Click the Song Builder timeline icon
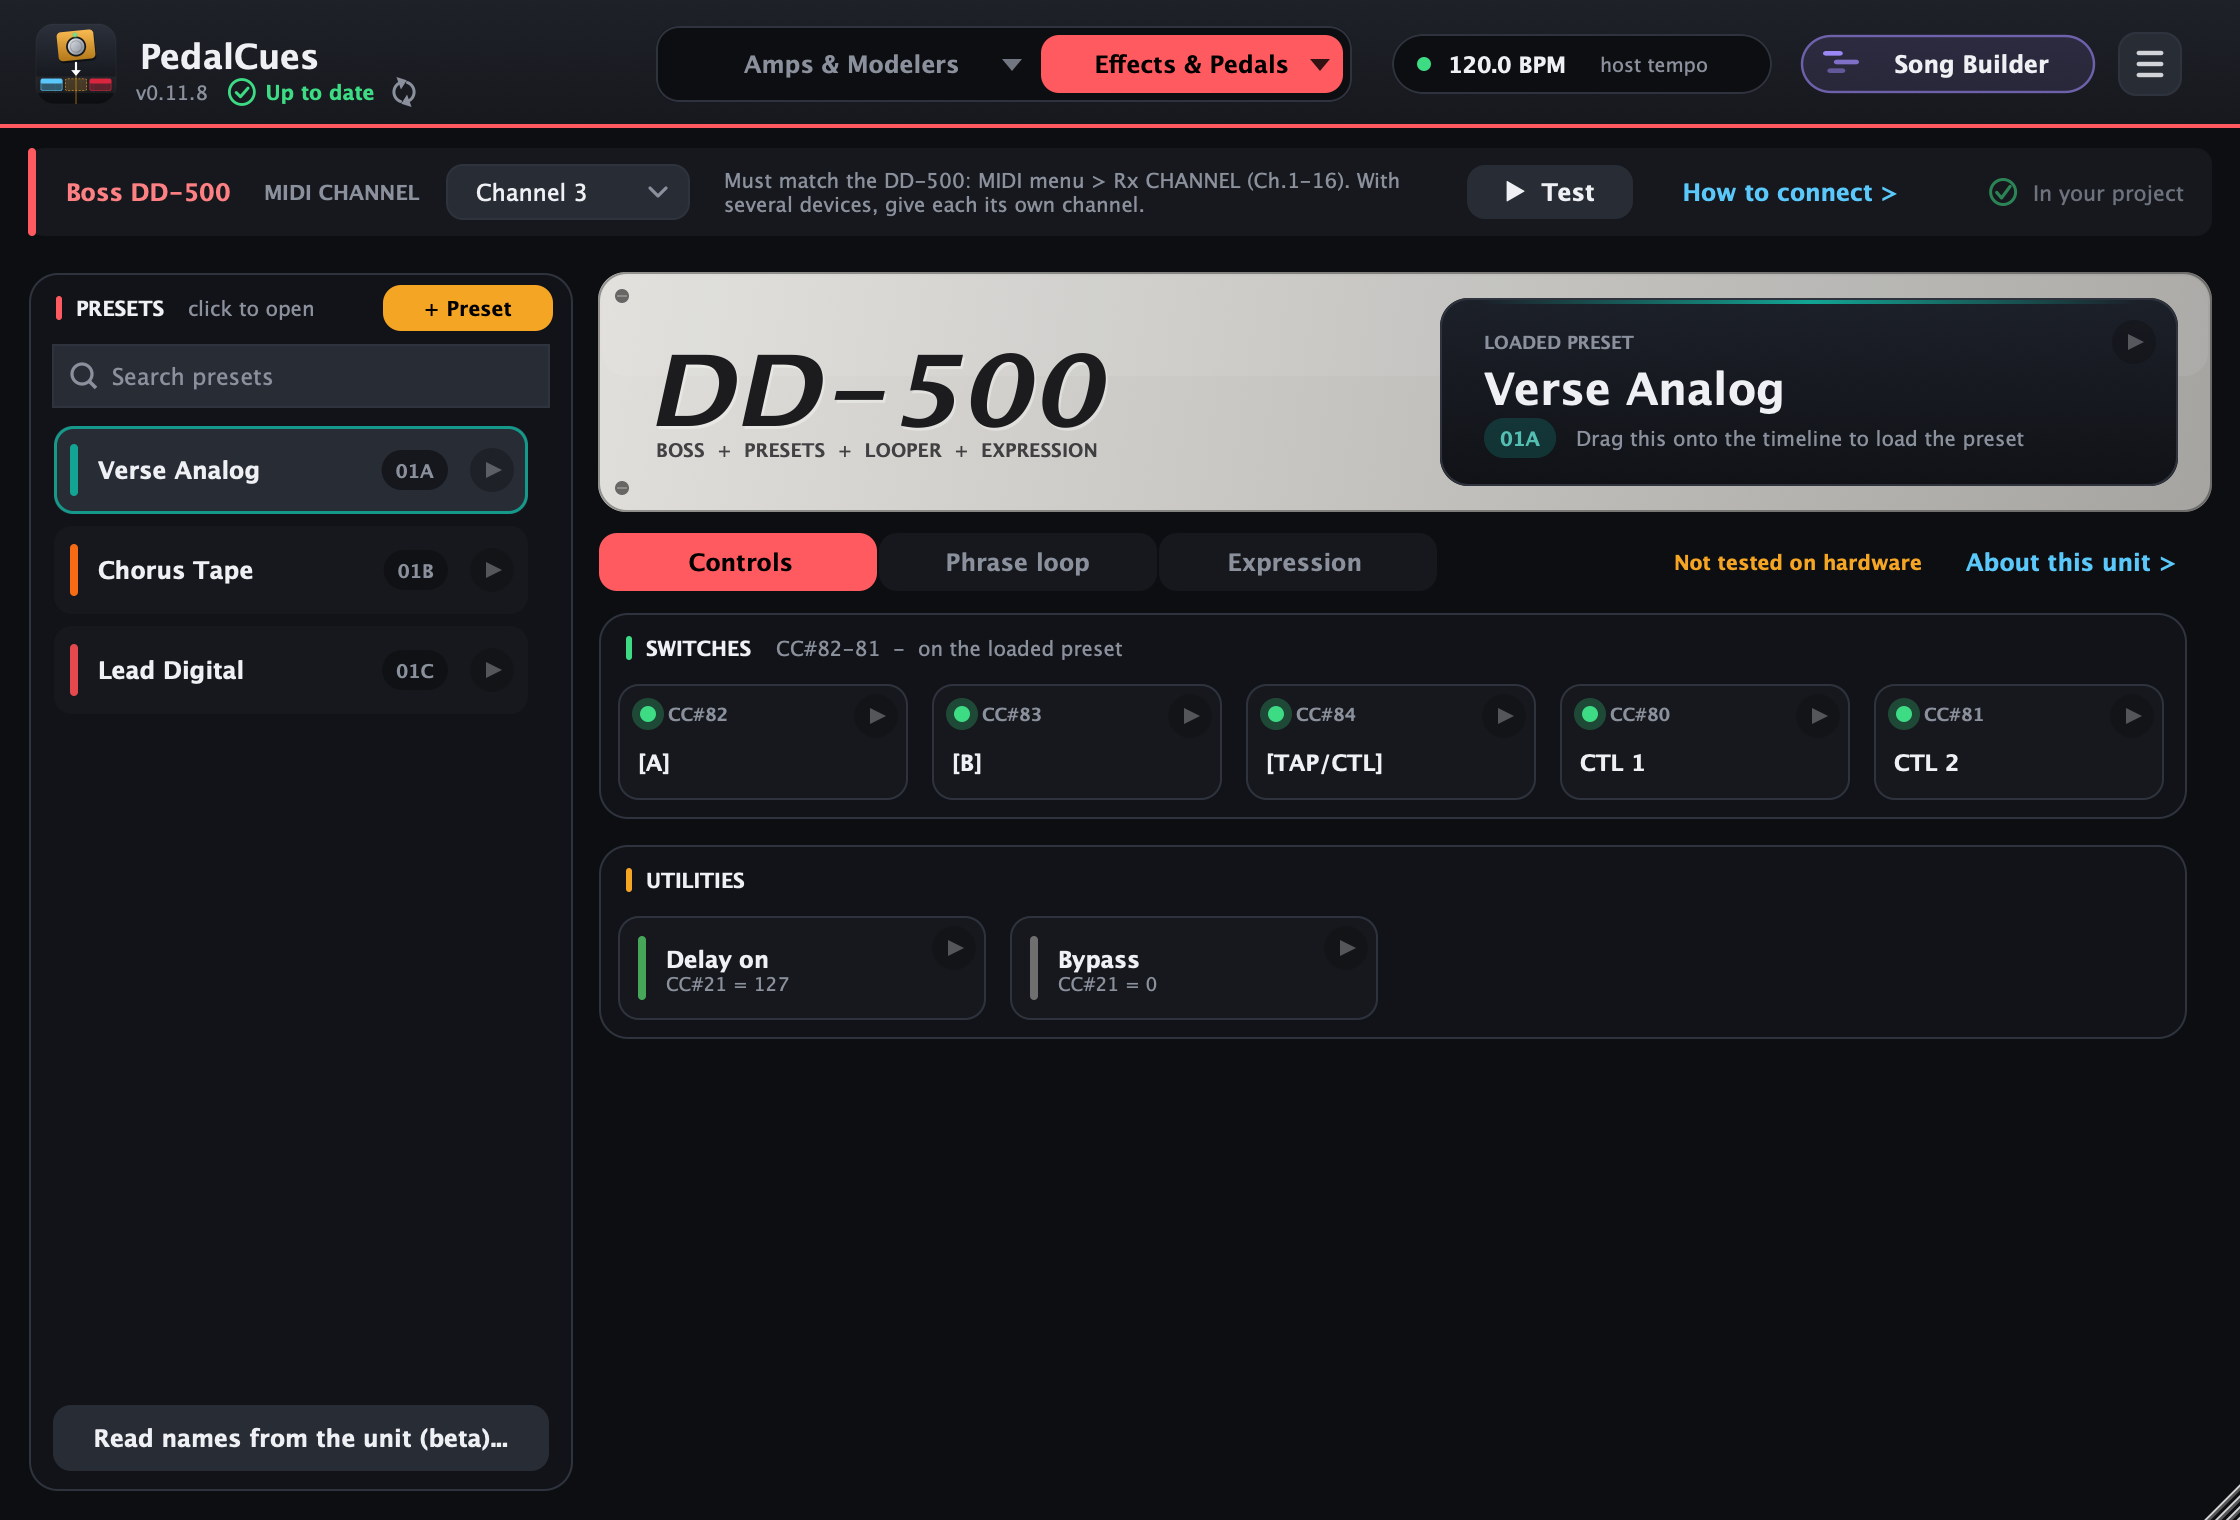 click(1840, 64)
